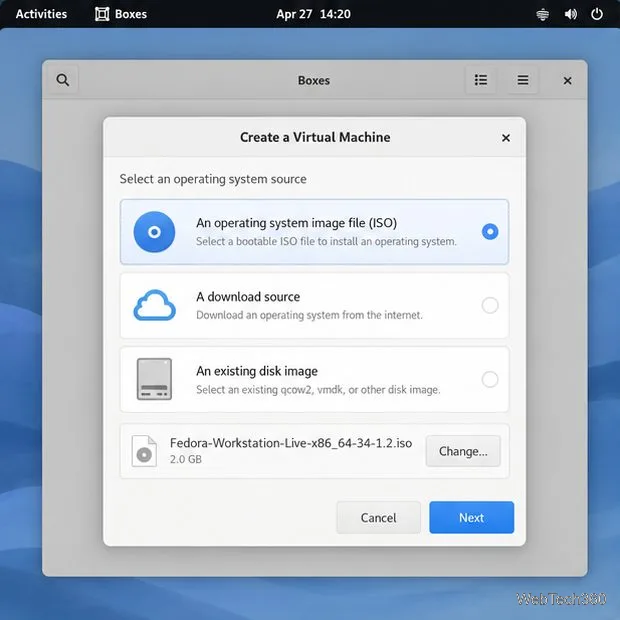Image resolution: width=620 pixels, height=620 pixels.
Task: Switch to list view in Boxes header
Action: [x=481, y=80]
